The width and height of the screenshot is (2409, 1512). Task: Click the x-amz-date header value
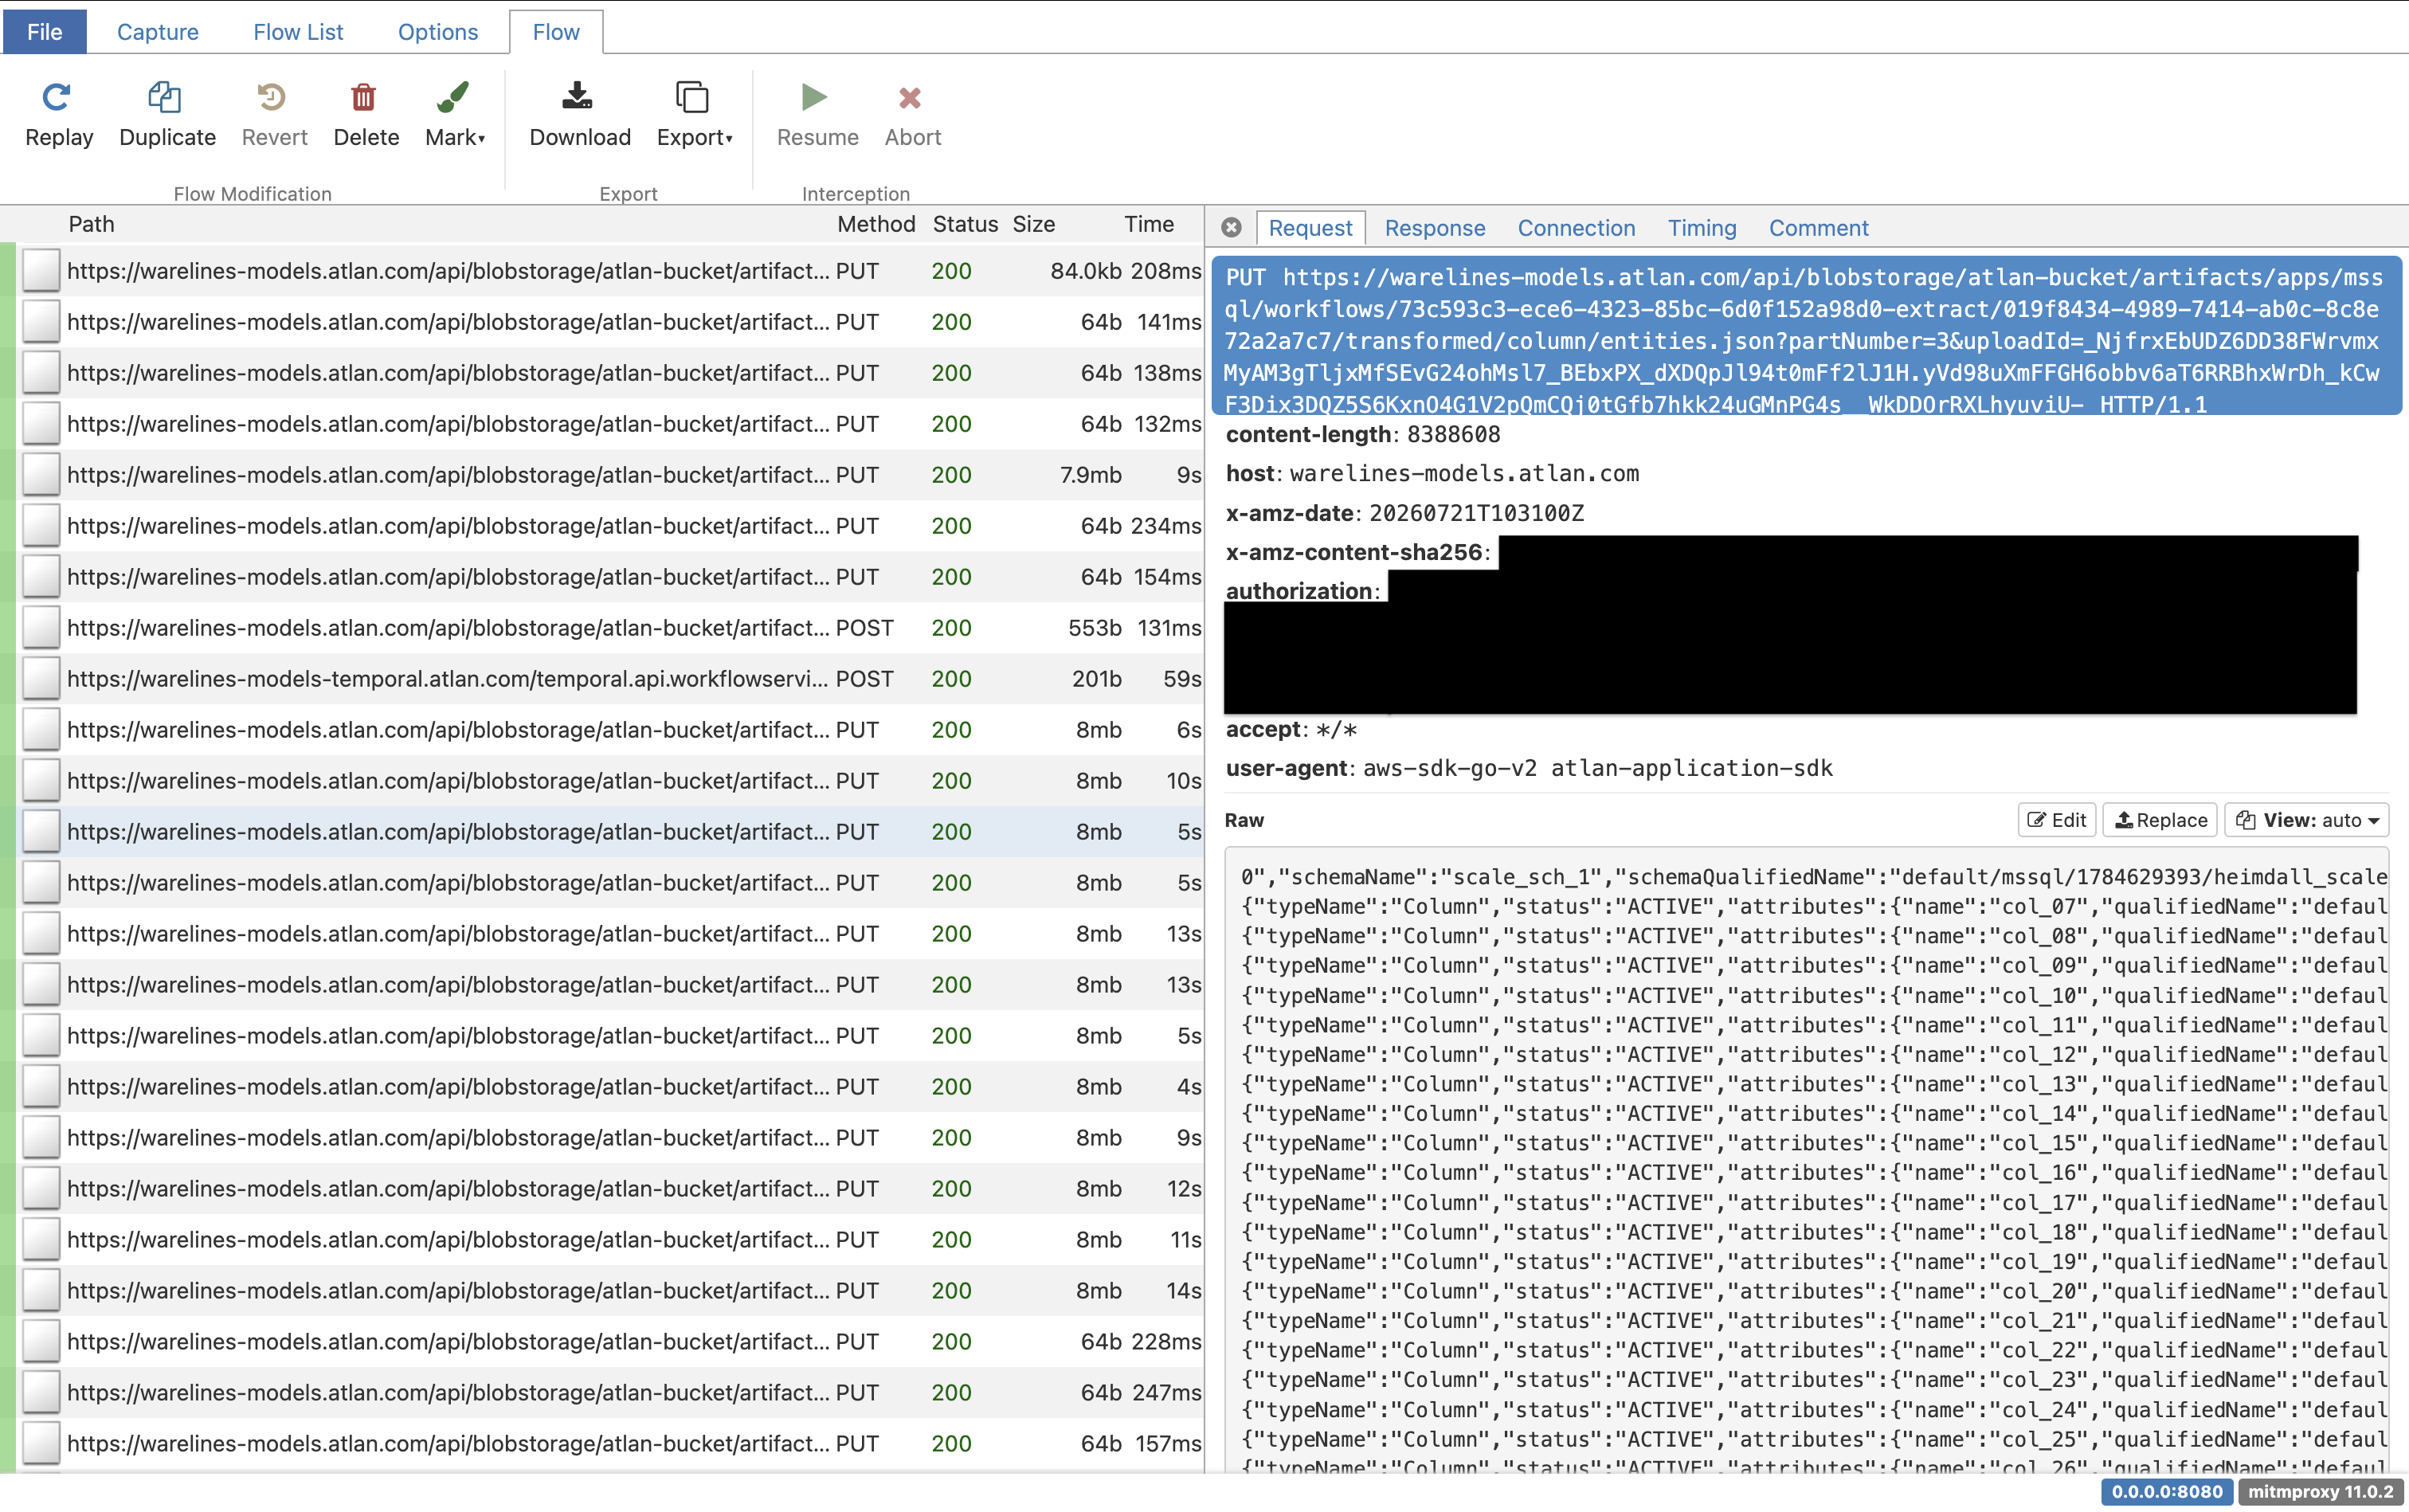[1476, 514]
